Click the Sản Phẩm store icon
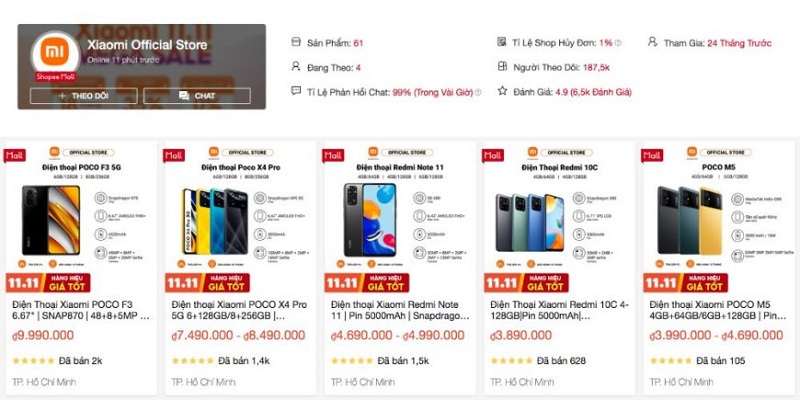This screenshot has height=400, width=800. (295, 43)
